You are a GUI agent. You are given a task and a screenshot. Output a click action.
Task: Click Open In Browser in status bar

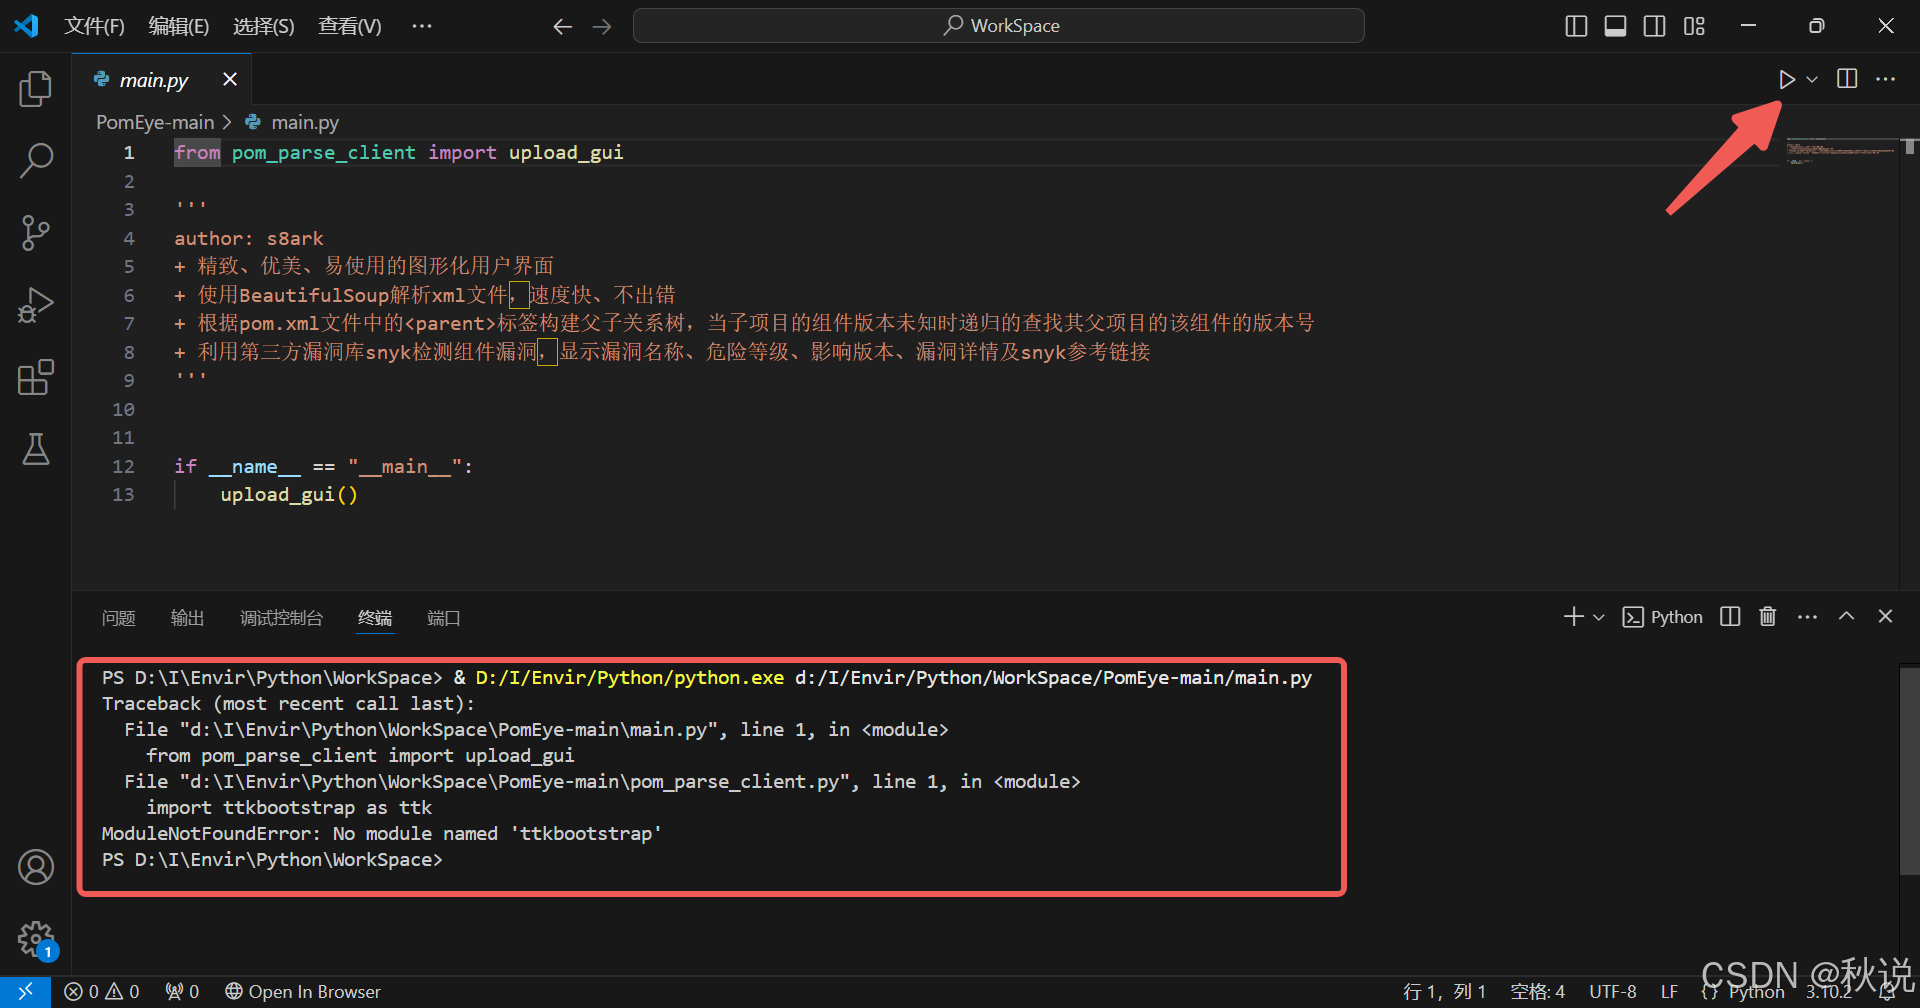point(303,992)
